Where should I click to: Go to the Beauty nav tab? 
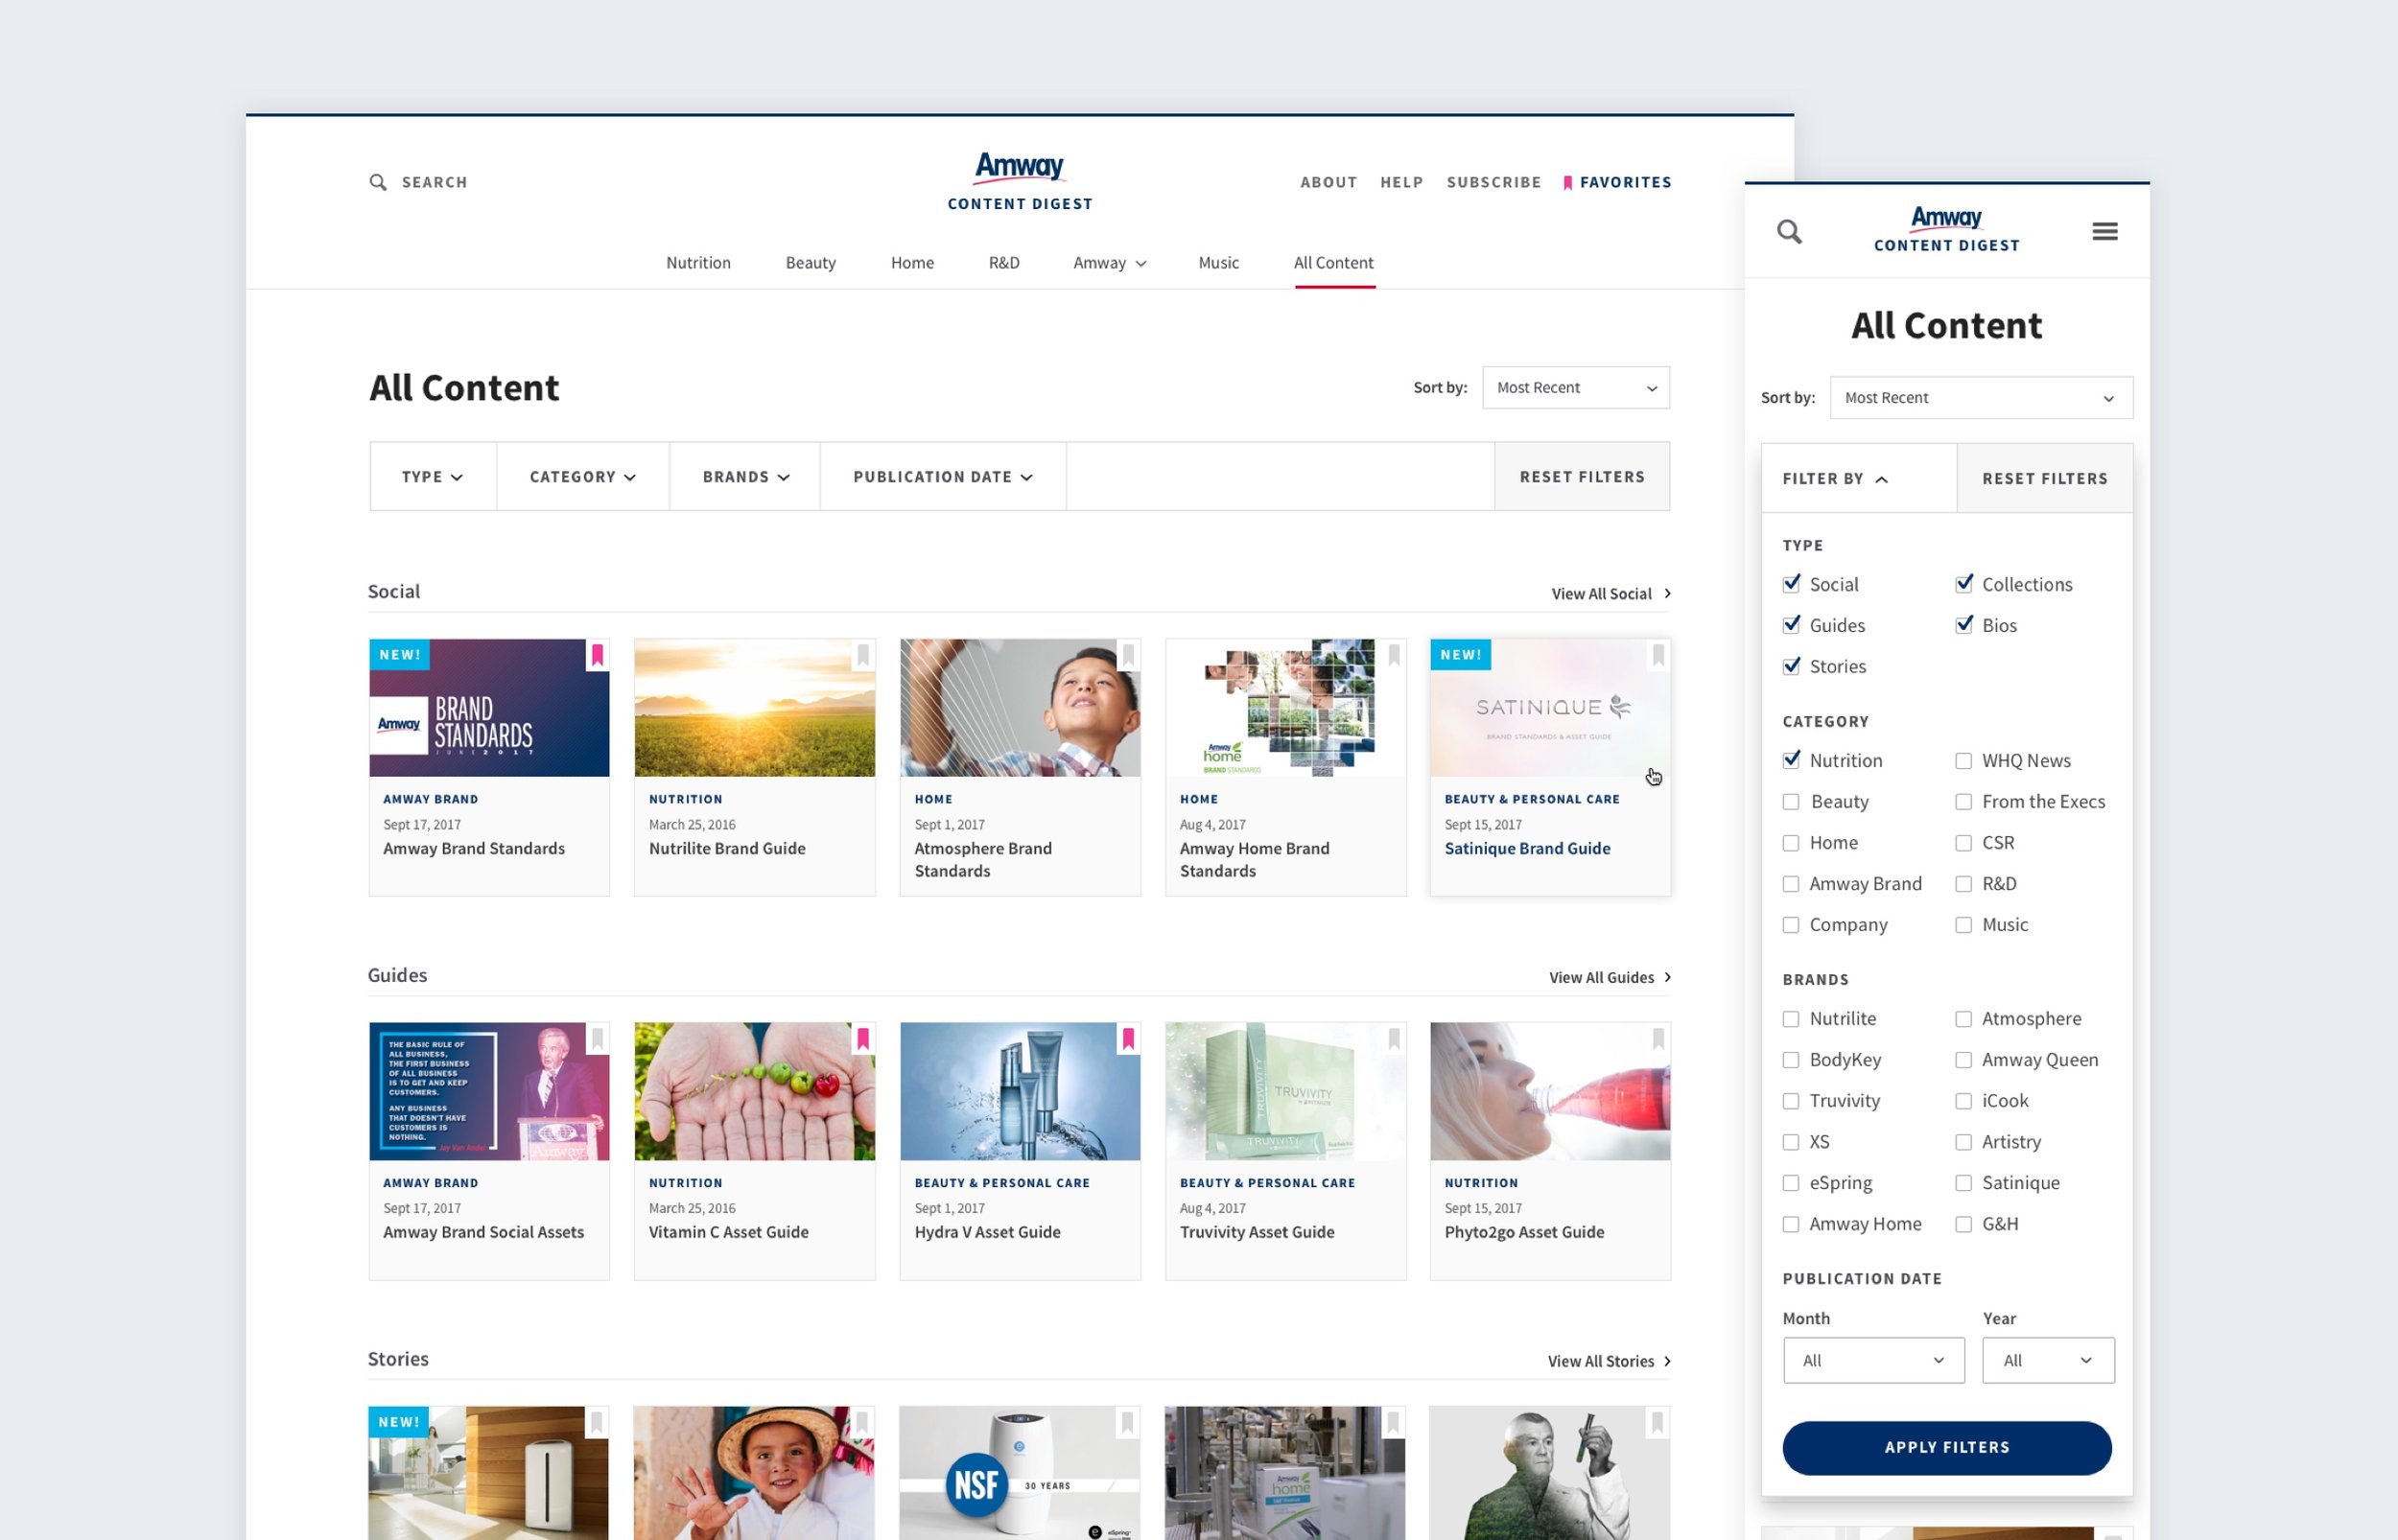click(810, 263)
